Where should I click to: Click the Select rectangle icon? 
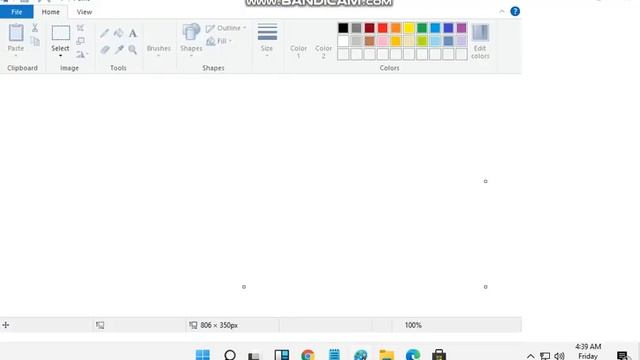pos(60,33)
